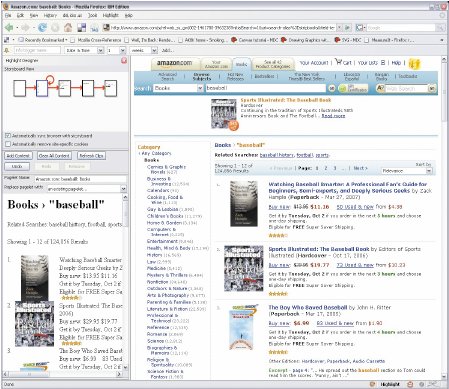Click the Undo button

[x=17, y=166]
